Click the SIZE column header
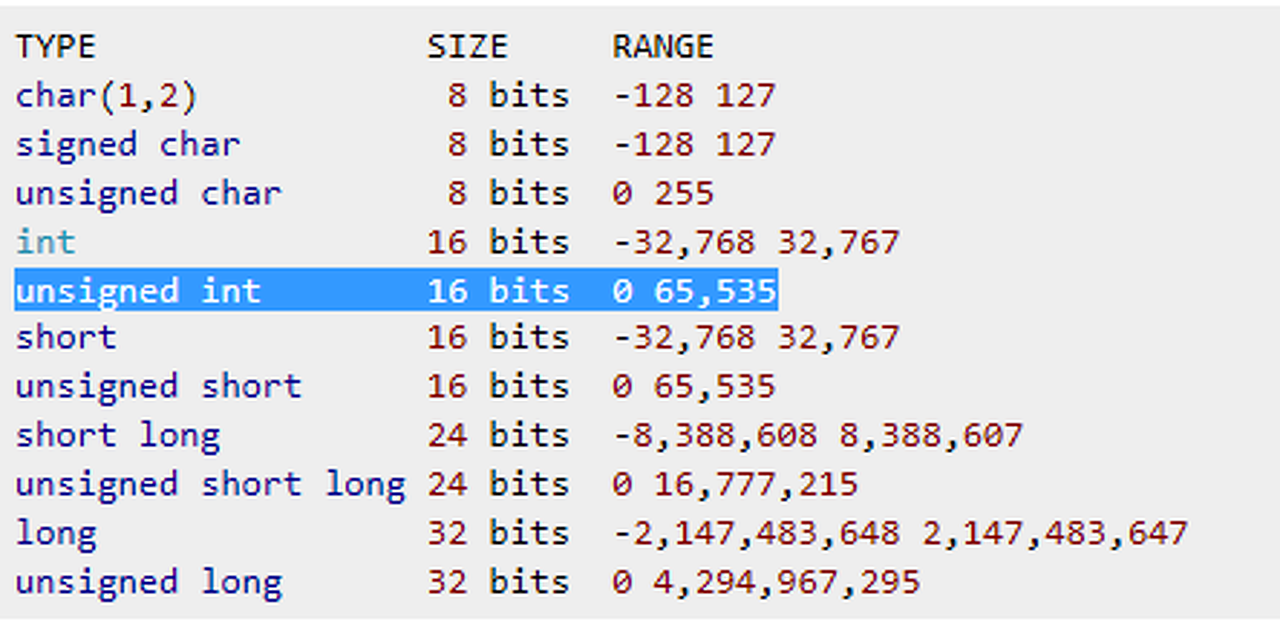The width and height of the screenshot is (1280, 622). coord(467,47)
